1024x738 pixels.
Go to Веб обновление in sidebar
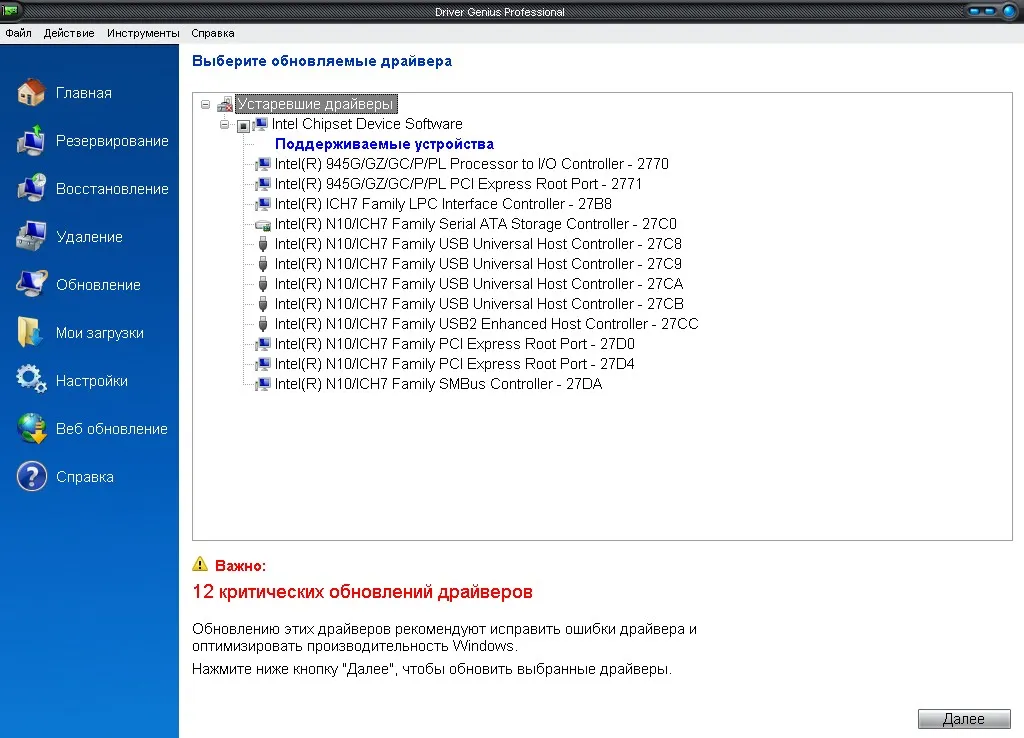click(112, 429)
